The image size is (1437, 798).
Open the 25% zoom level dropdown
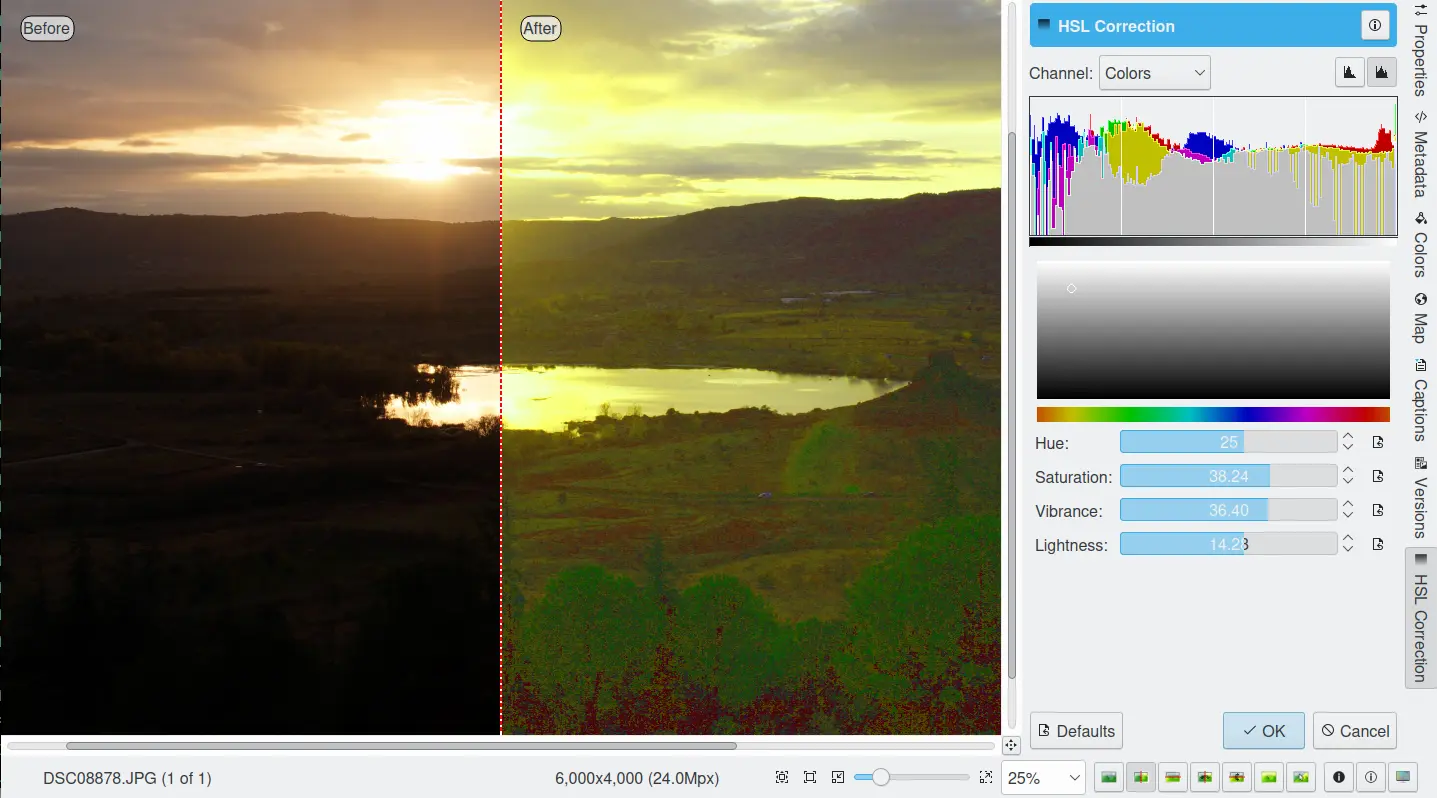(x=1044, y=777)
